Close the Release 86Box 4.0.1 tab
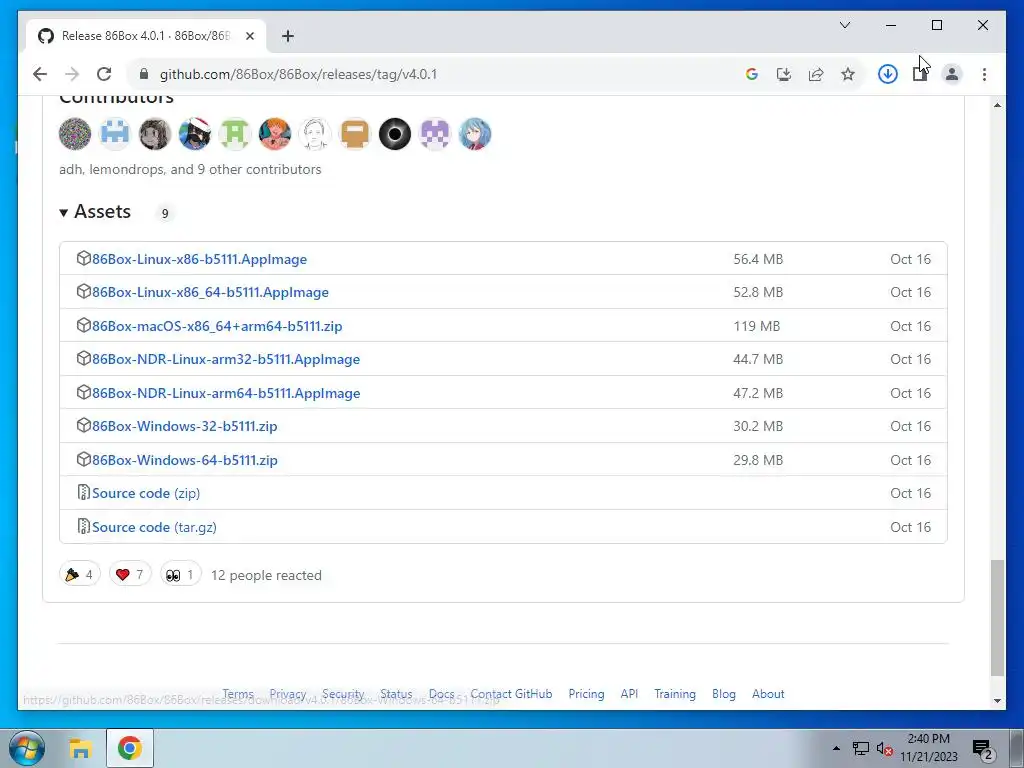 (249, 36)
